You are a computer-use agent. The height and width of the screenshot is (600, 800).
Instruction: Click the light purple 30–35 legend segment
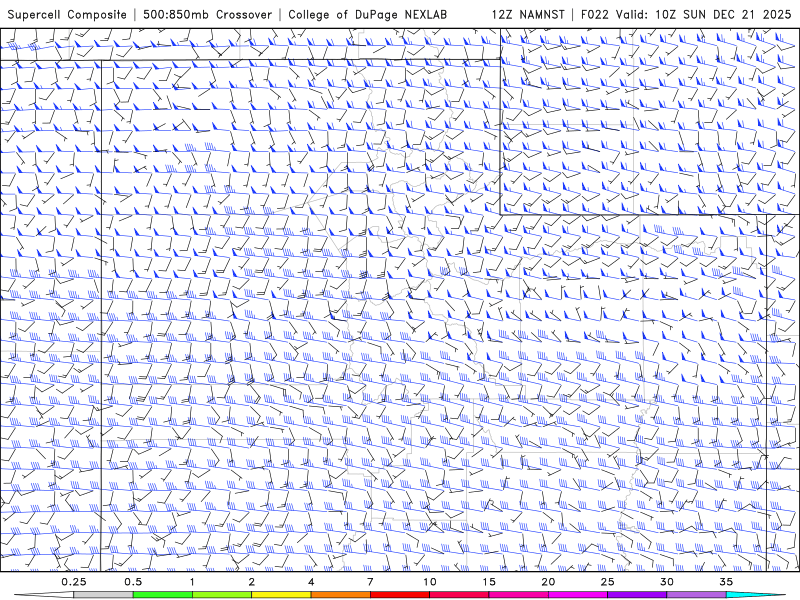[x=696, y=595]
